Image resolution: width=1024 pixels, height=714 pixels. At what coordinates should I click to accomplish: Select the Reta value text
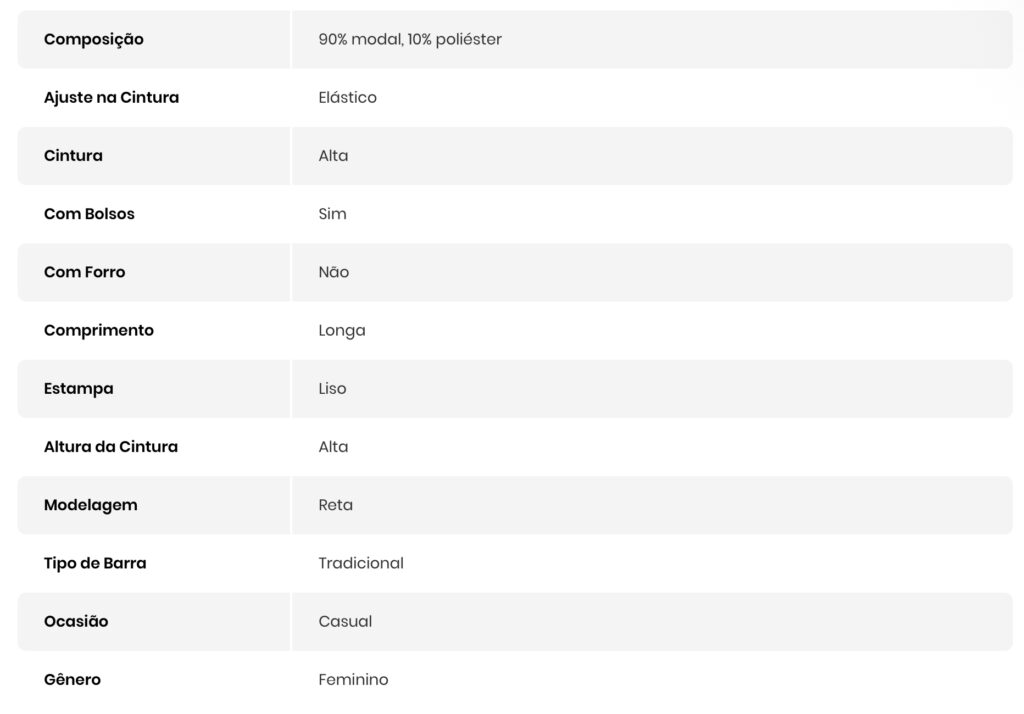click(x=335, y=505)
